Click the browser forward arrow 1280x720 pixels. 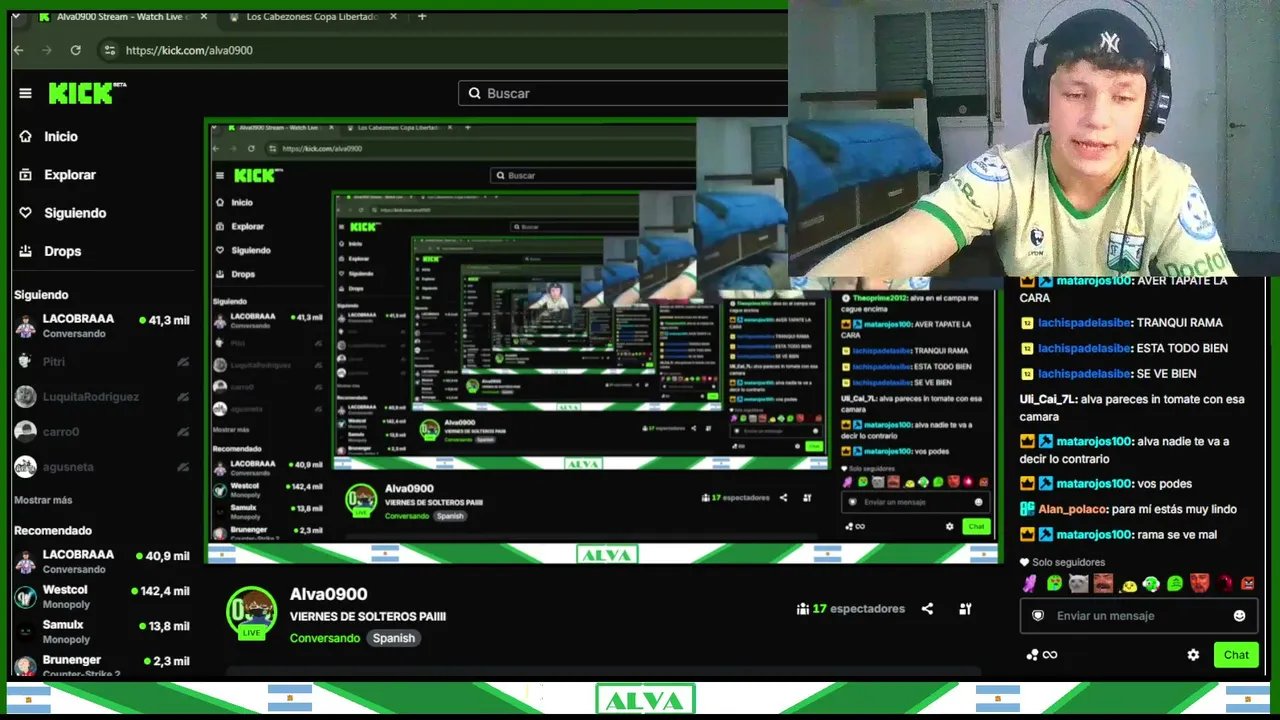pyautogui.click(x=46, y=50)
